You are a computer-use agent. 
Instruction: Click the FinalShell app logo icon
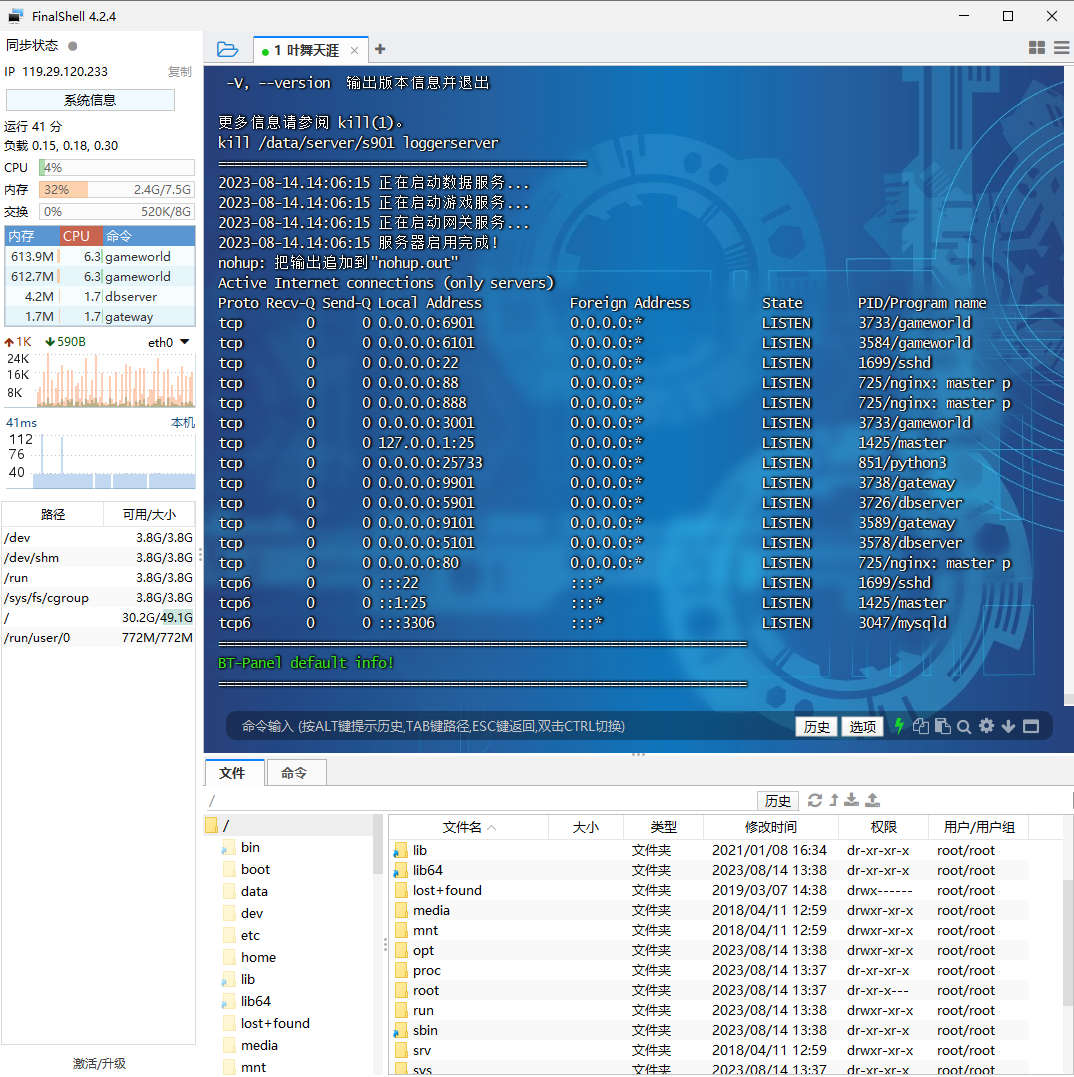click(x=15, y=16)
